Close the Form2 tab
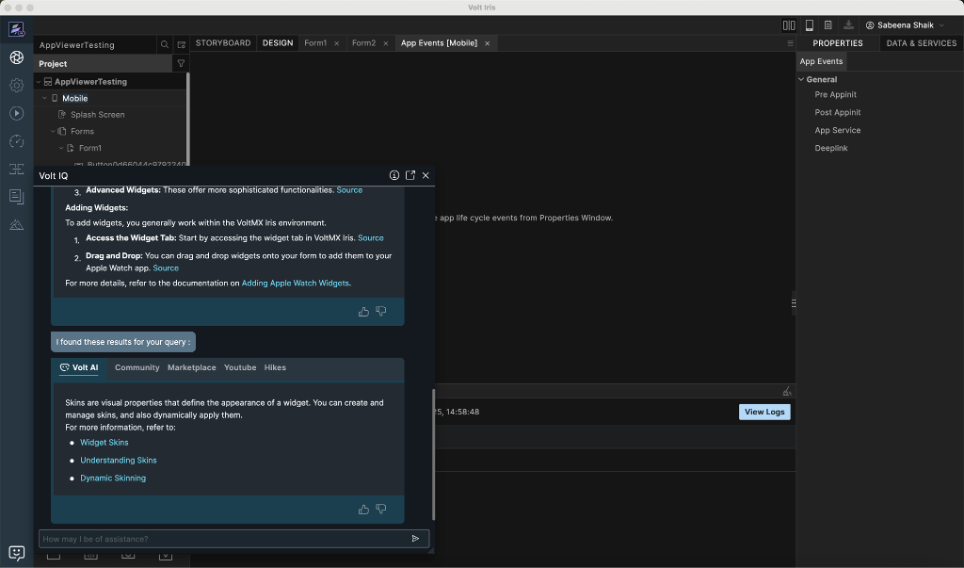Image resolution: width=964 pixels, height=568 pixels. pyautogui.click(x=385, y=44)
